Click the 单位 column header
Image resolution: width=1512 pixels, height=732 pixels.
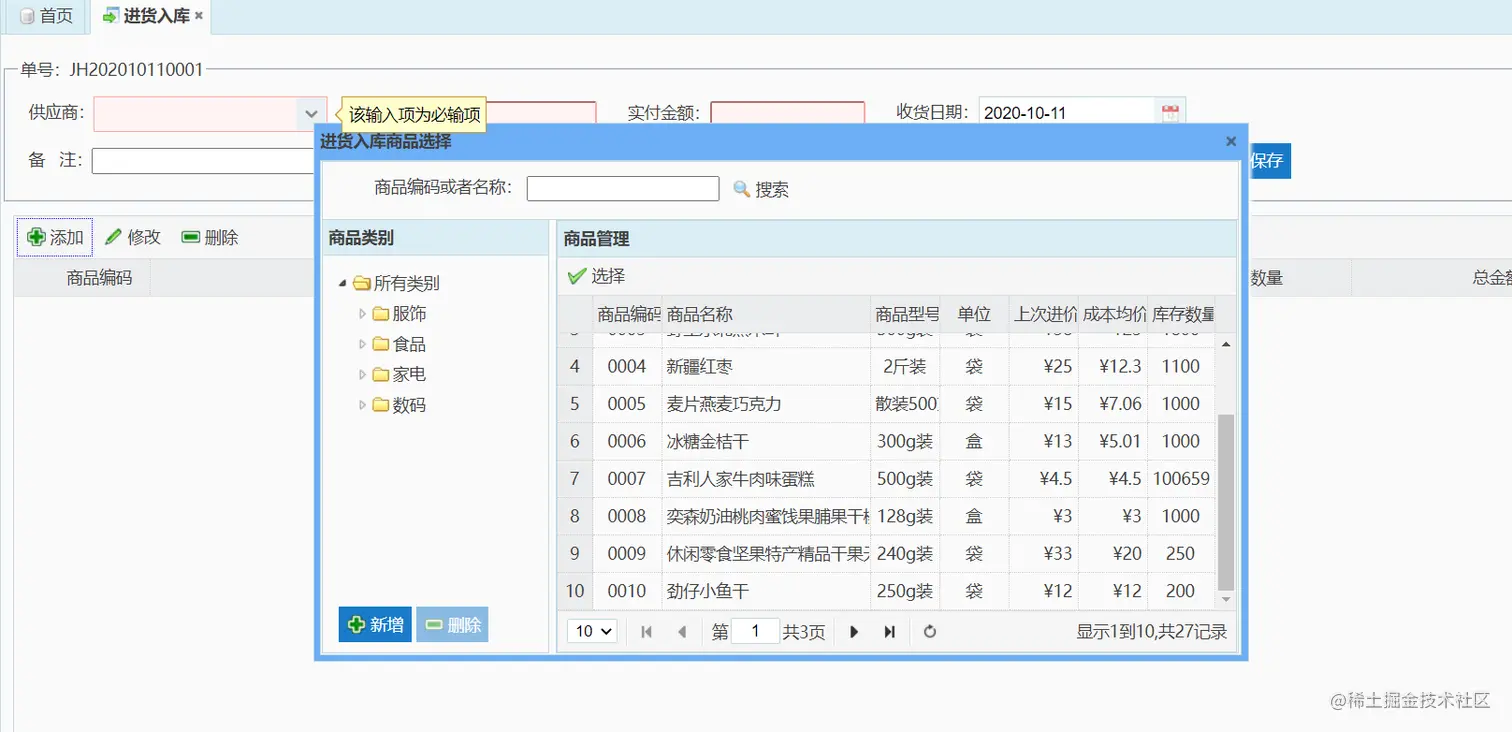tap(974, 314)
